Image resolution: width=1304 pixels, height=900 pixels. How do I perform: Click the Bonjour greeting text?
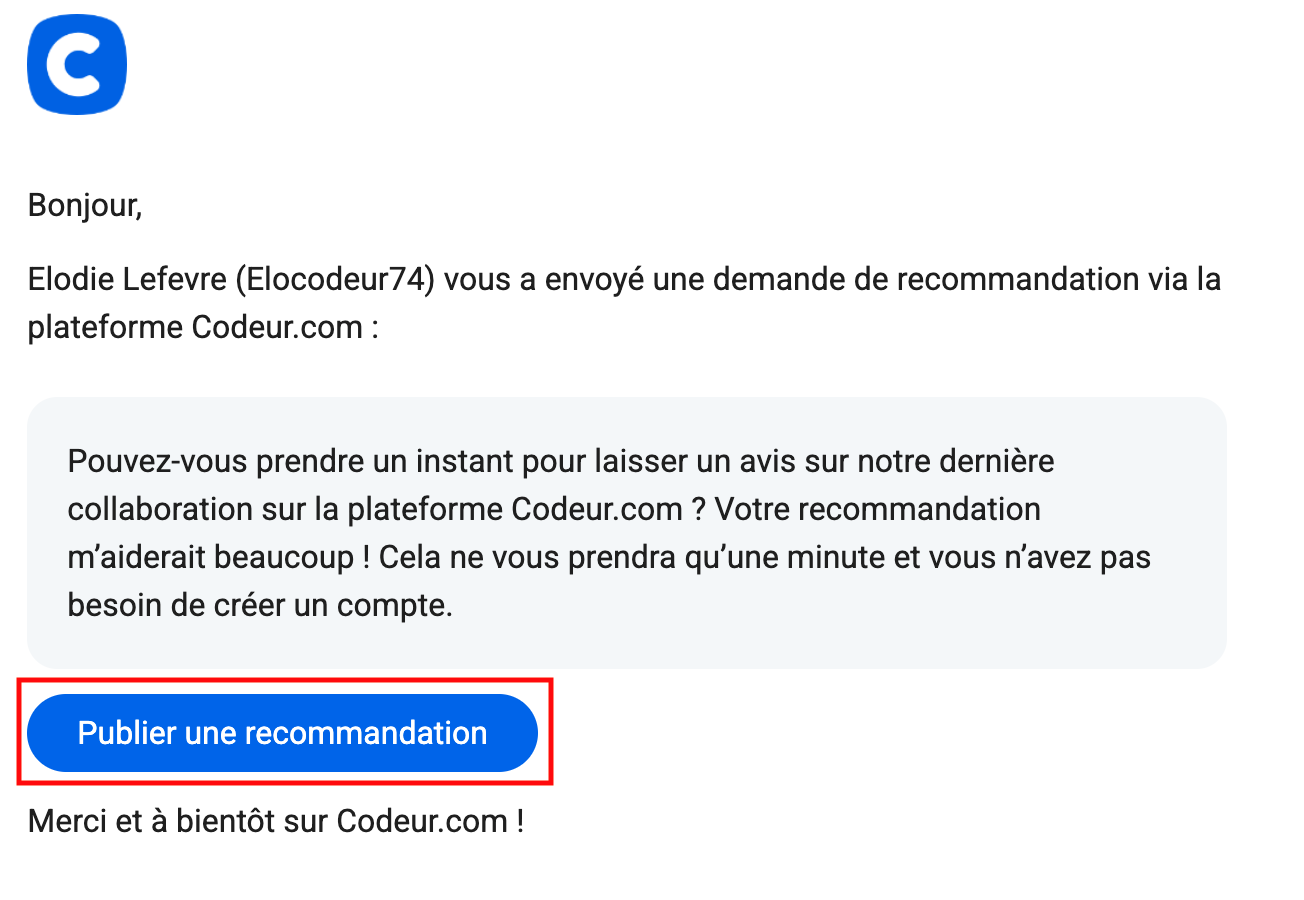tap(85, 205)
